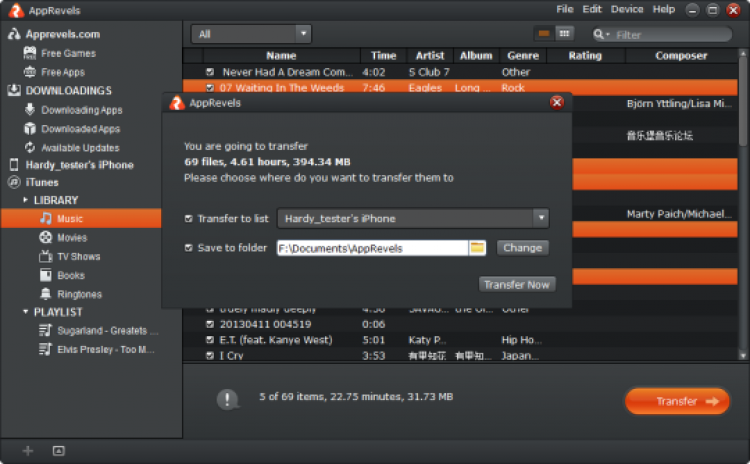Open the Hardy_tester's iPhone destination dropdown
The image size is (750, 464).
coord(413,219)
